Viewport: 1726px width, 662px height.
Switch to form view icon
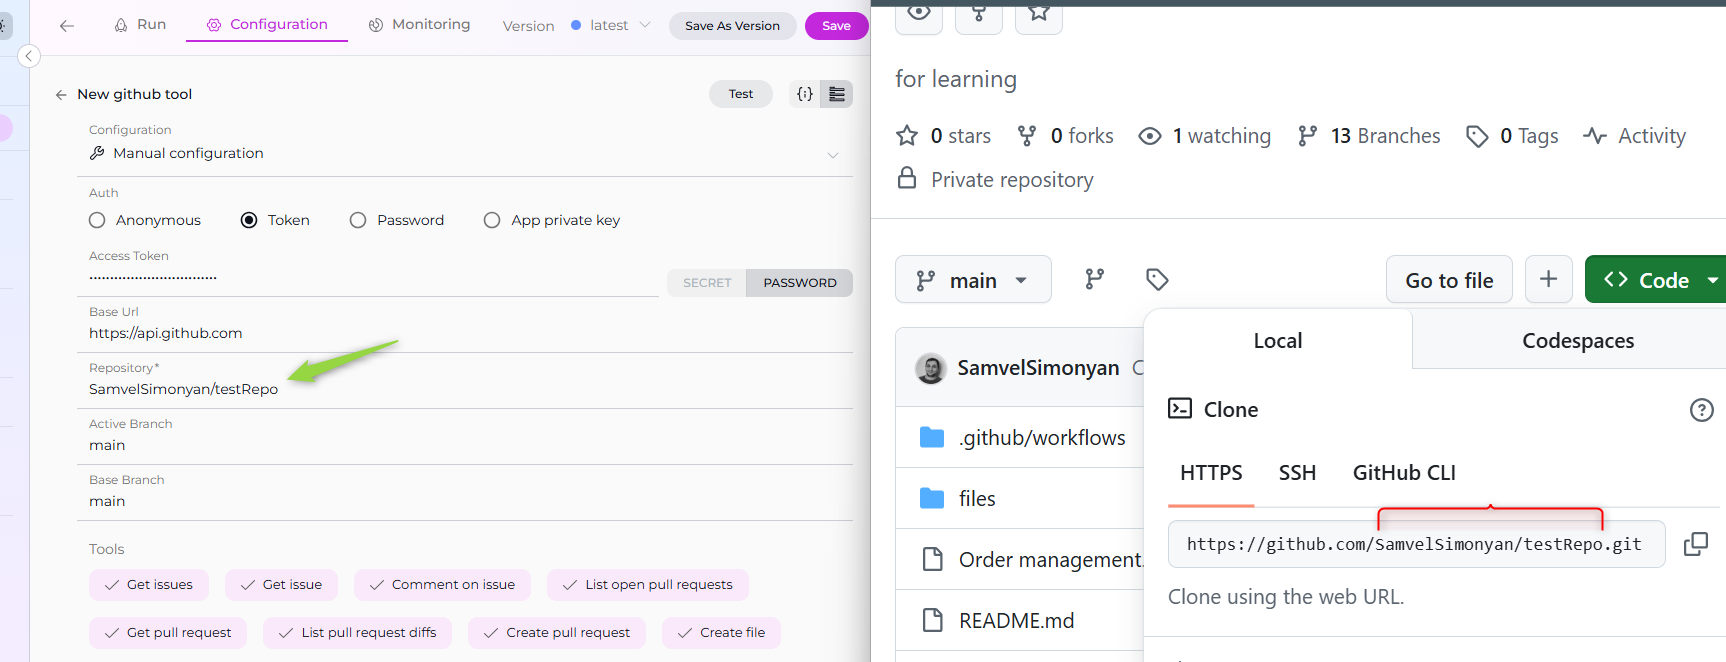[837, 94]
